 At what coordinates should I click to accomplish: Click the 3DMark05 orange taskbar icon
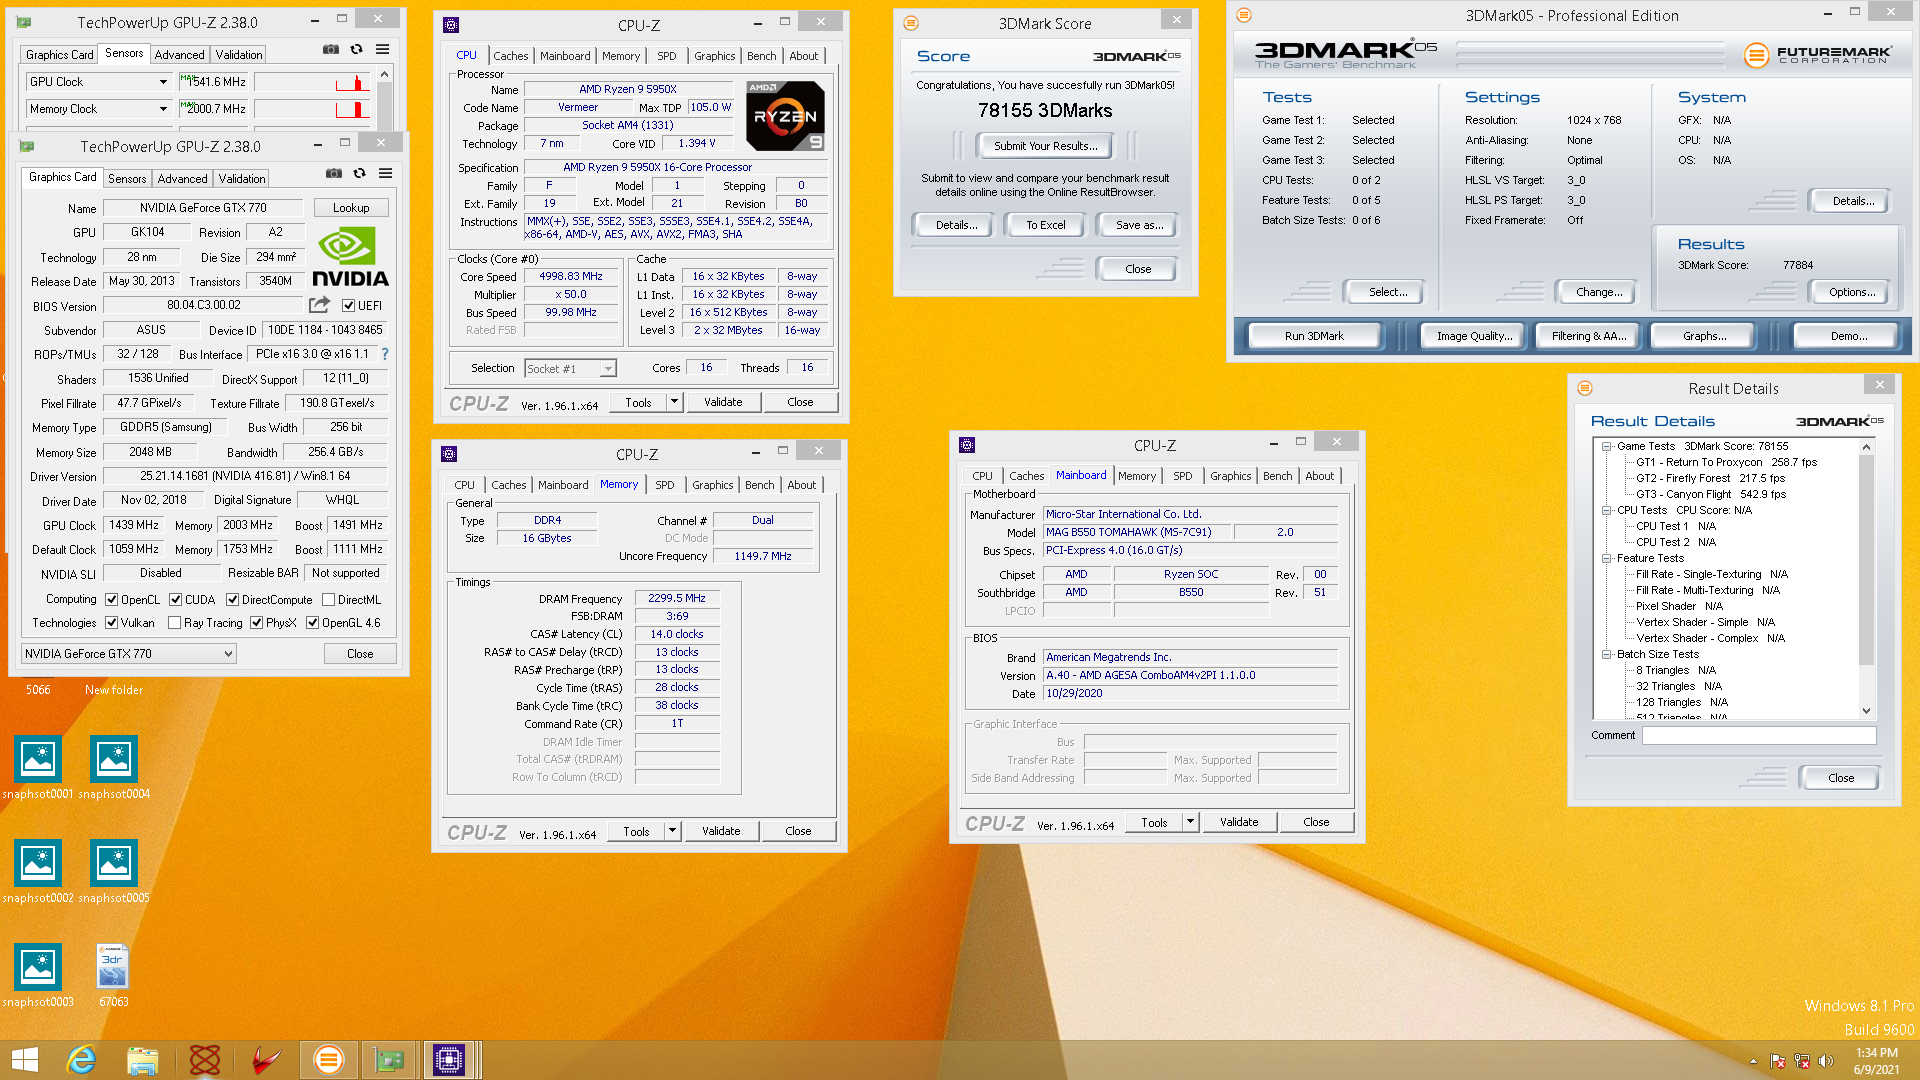pyautogui.click(x=328, y=1059)
